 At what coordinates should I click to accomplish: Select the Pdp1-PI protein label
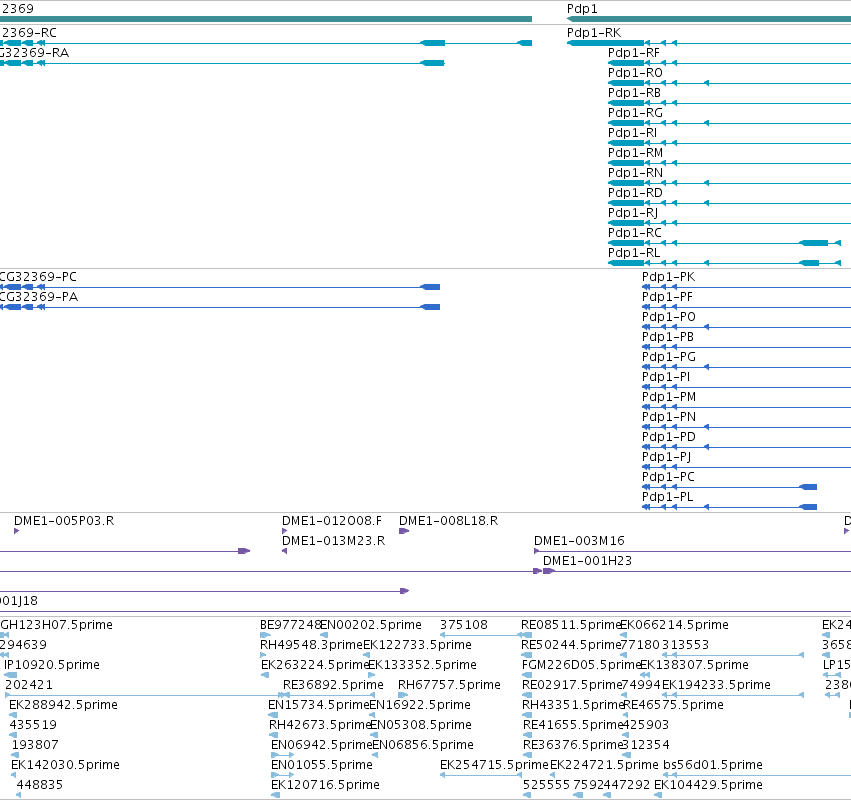tap(666, 377)
